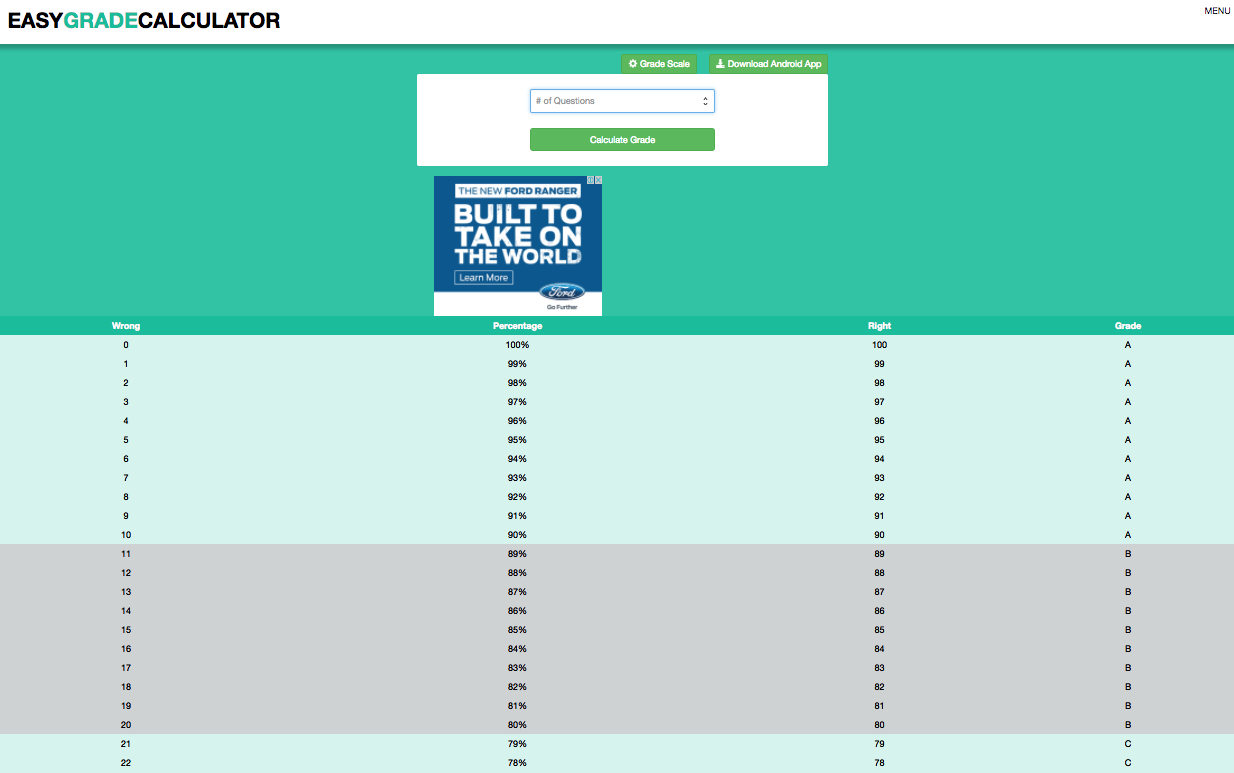The height and width of the screenshot is (773, 1234).
Task: Click the Ford Ranger ad banner image
Action: (x=518, y=246)
